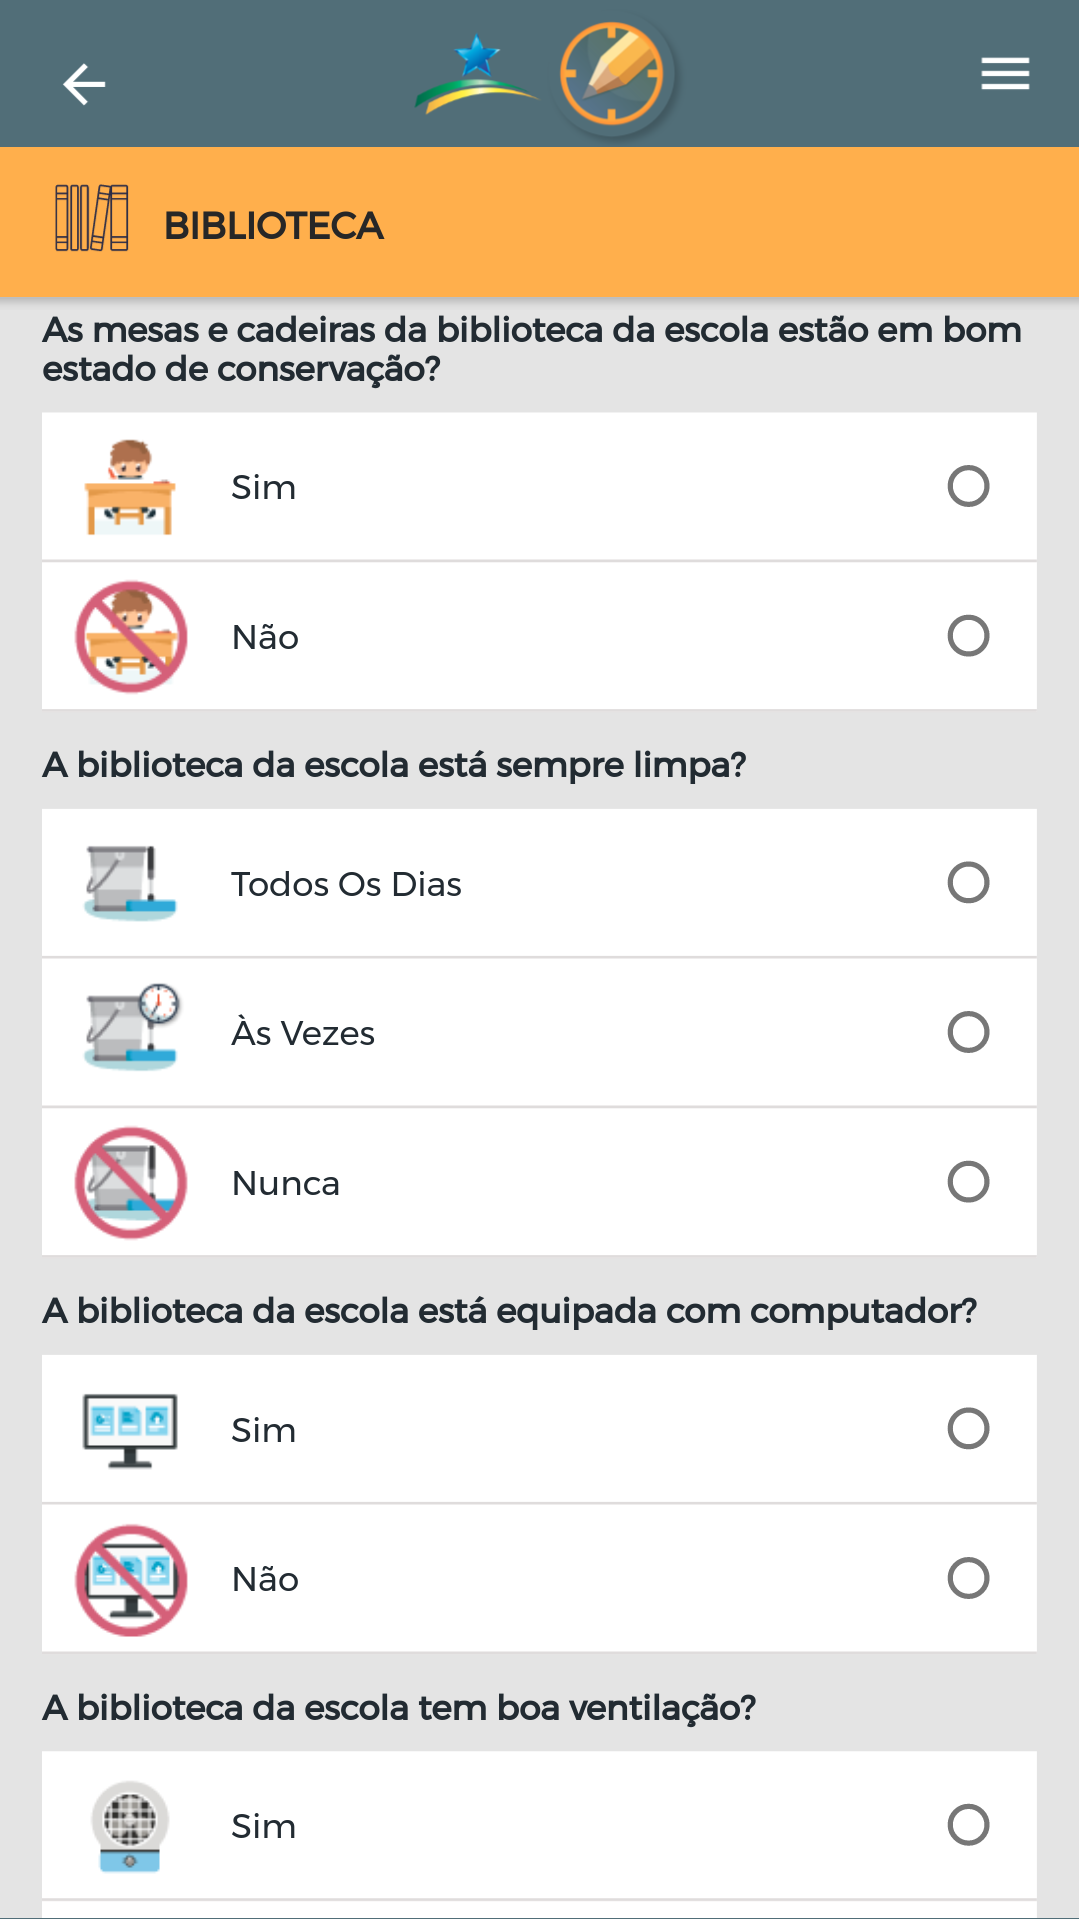Tap the student at desk icon
Viewport: 1079px width, 1919px height.
pyautogui.click(x=130, y=487)
